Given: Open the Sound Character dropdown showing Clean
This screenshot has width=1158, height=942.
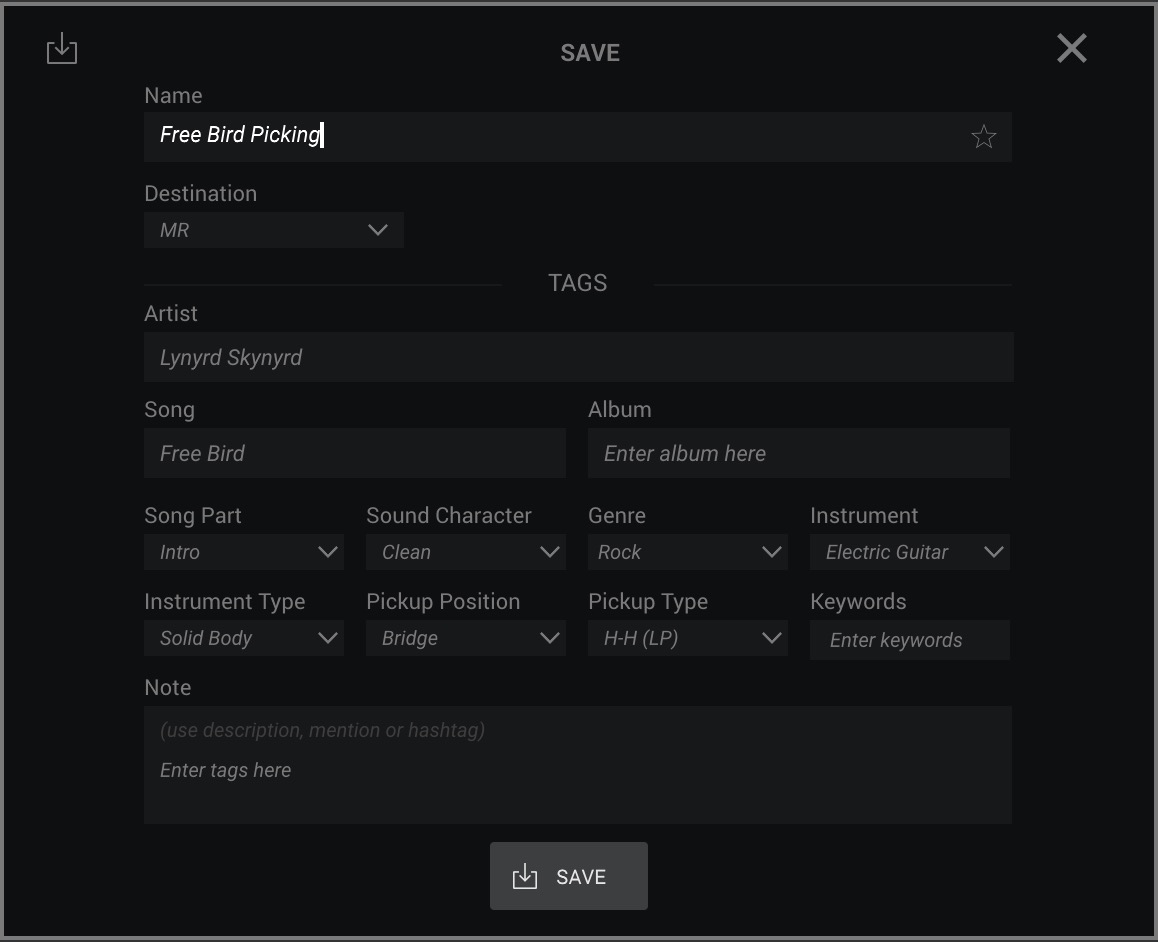Looking at the screenshot, I should coord(465,552).
